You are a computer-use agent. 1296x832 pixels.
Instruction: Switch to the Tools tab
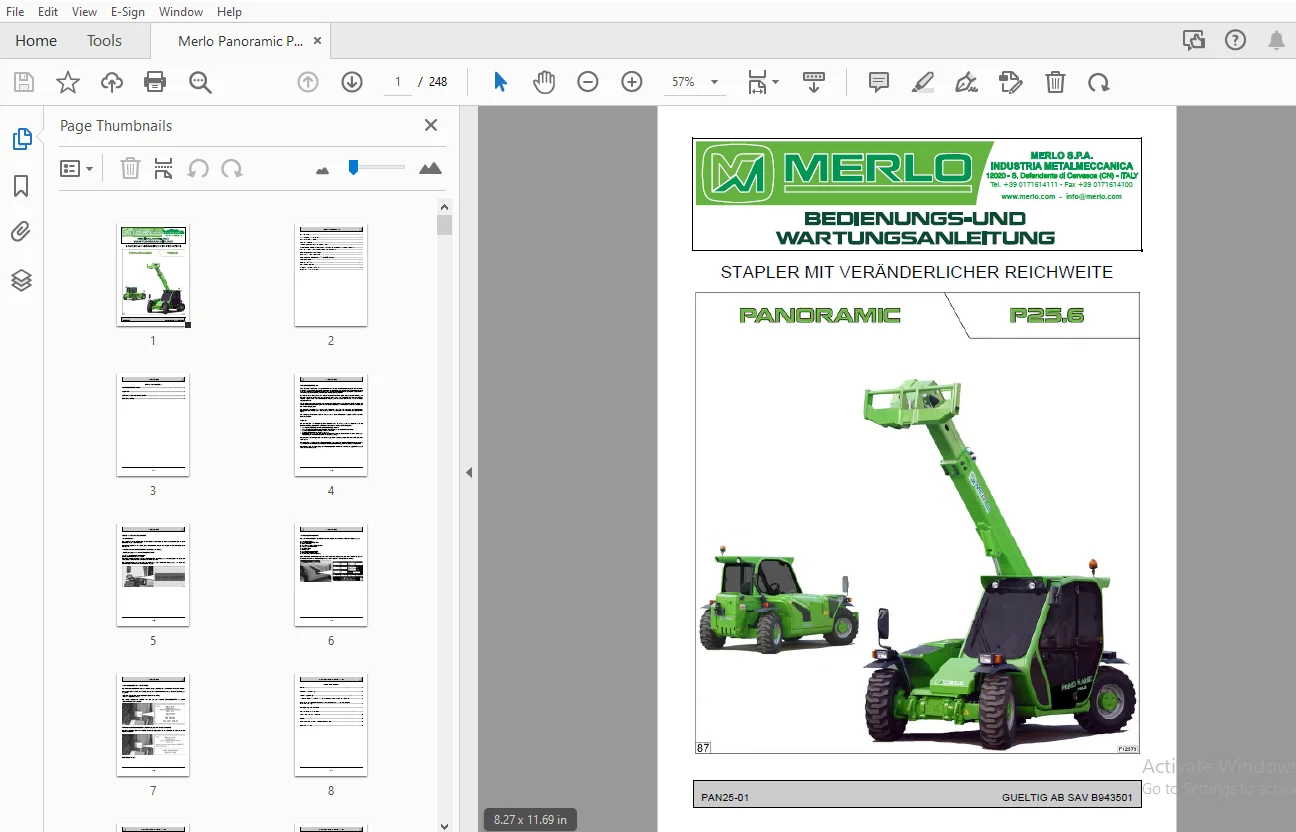pyautogui.click(x=104, y=41)
